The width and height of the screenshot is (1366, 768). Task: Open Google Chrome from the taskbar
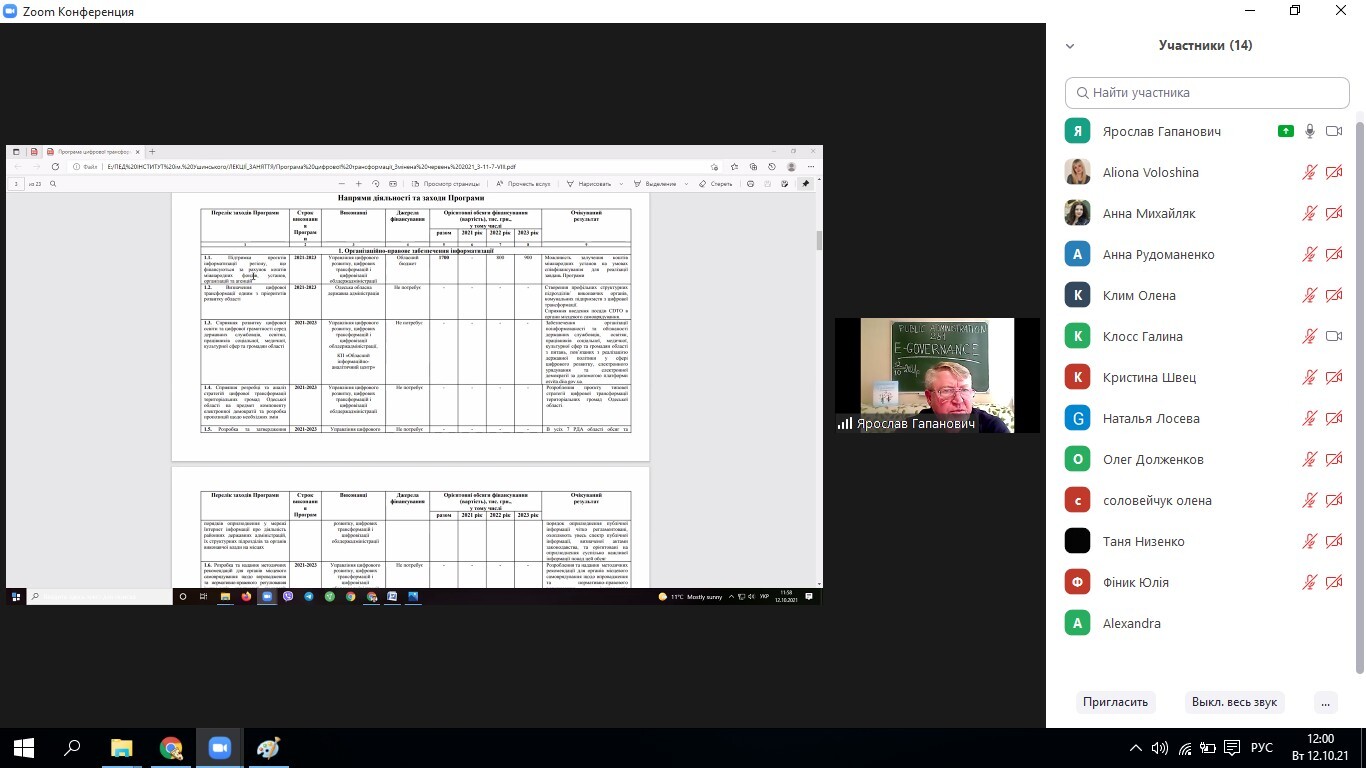point(171,748)
